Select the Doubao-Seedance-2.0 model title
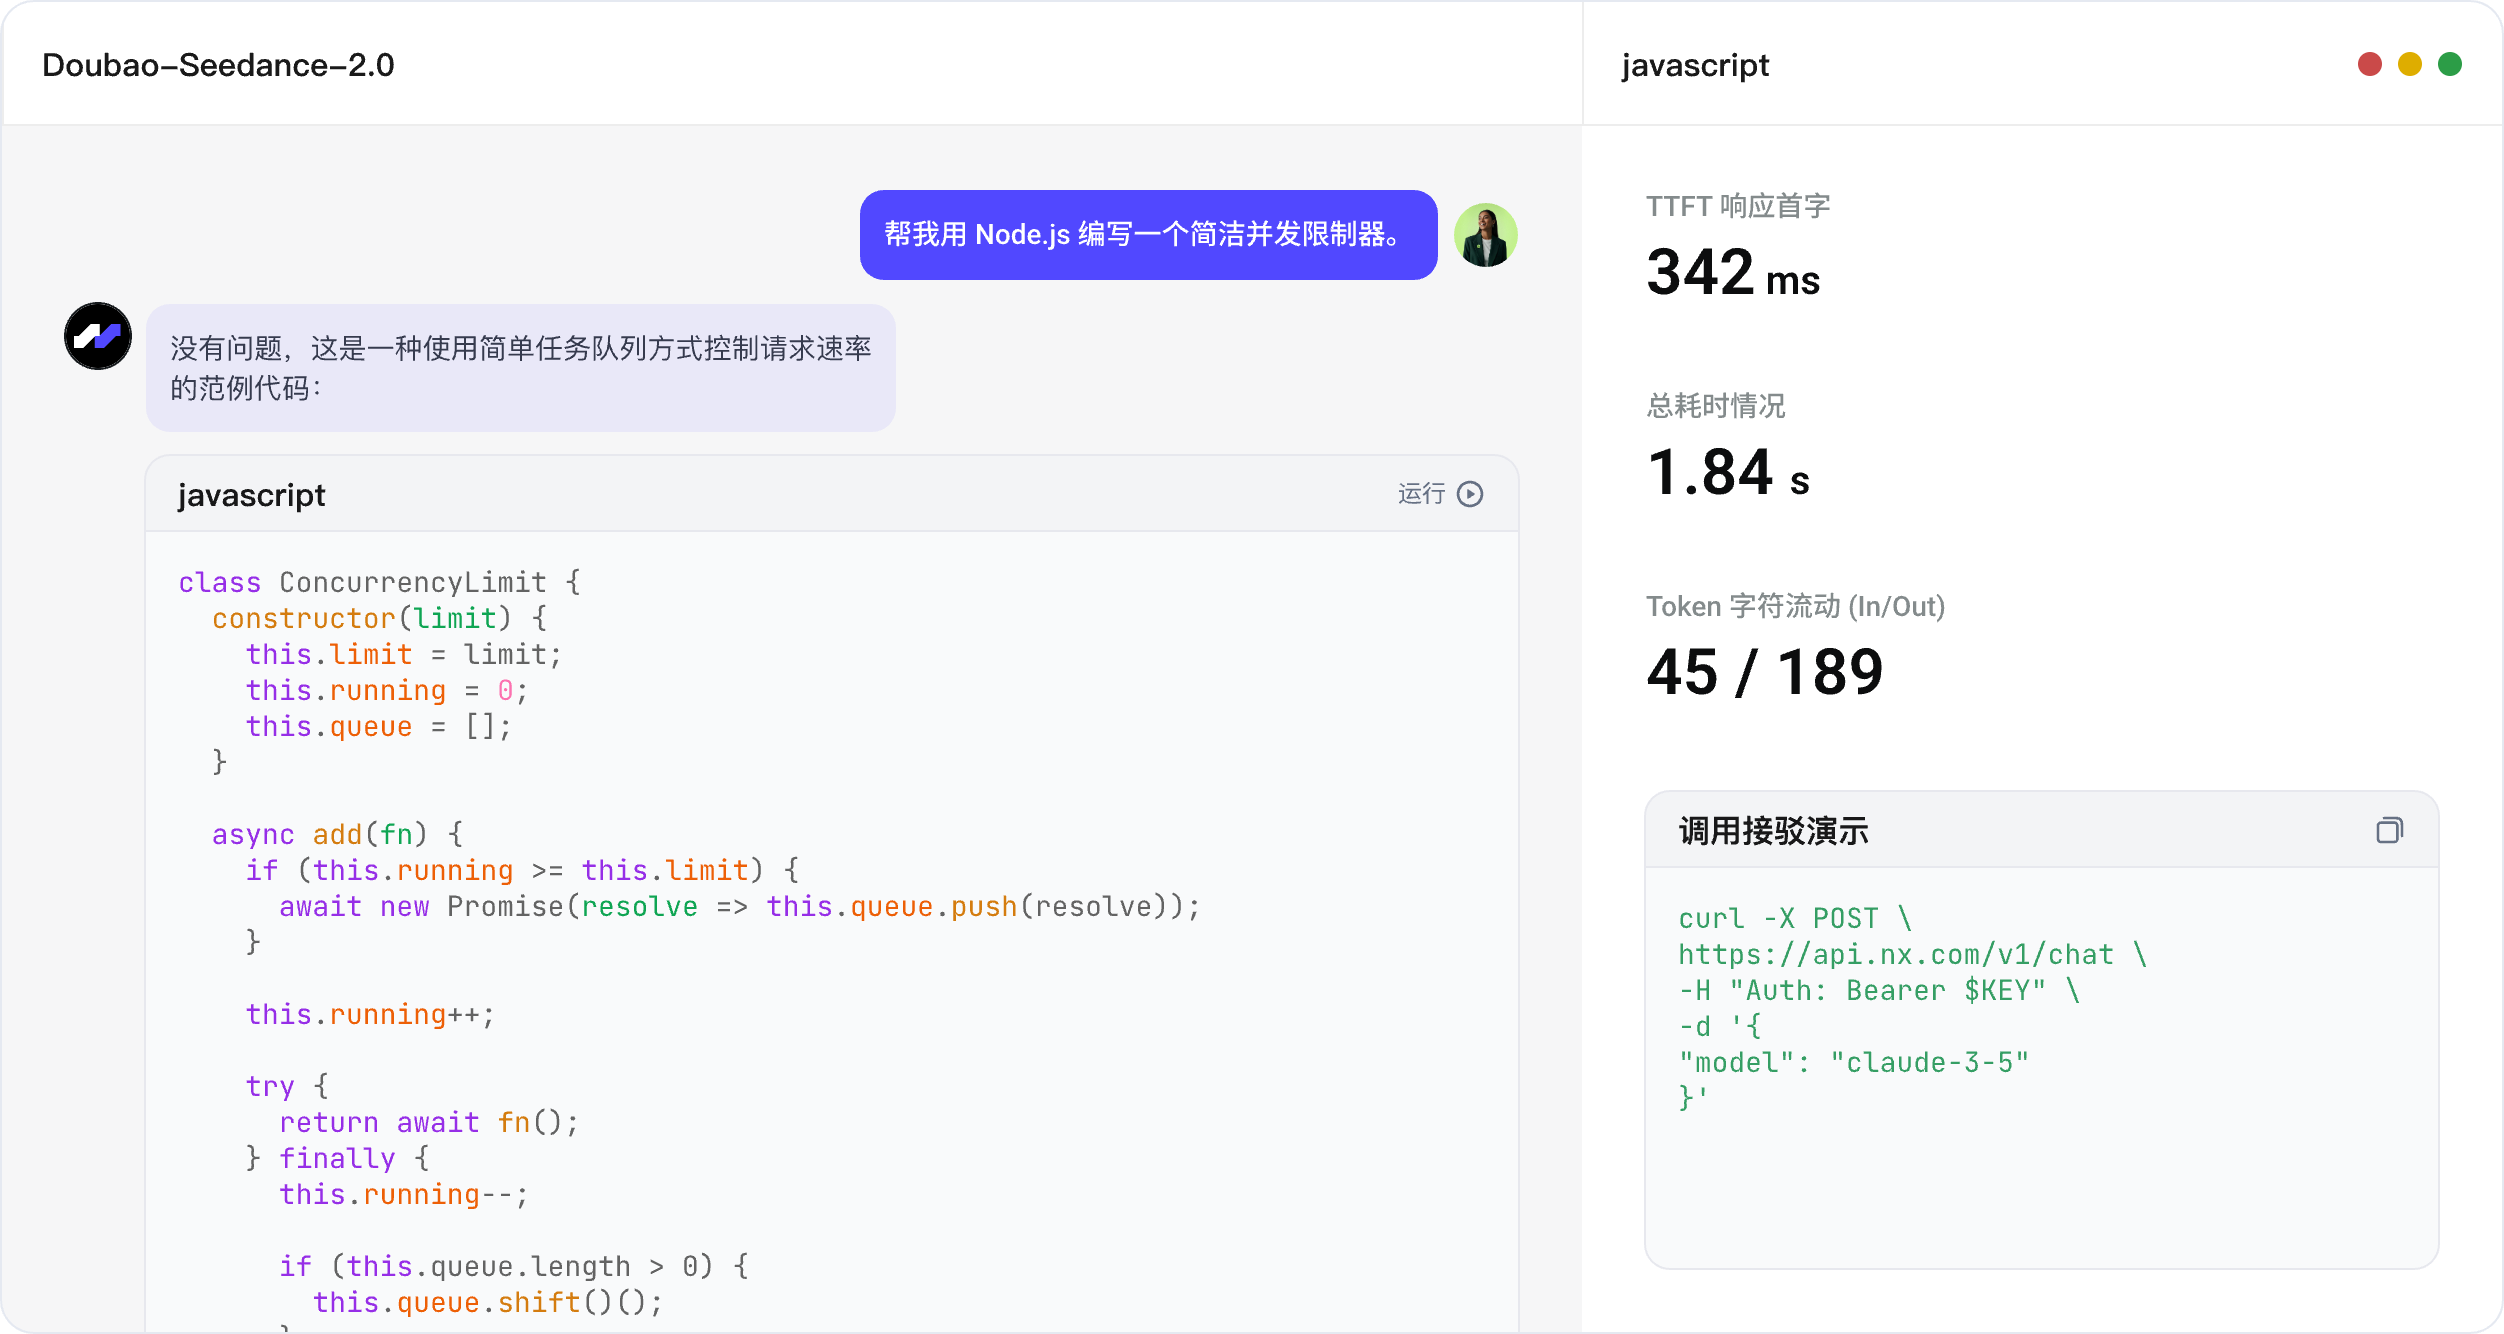This screenshot has width=2504, height=1334. click(x=218, y=65)
